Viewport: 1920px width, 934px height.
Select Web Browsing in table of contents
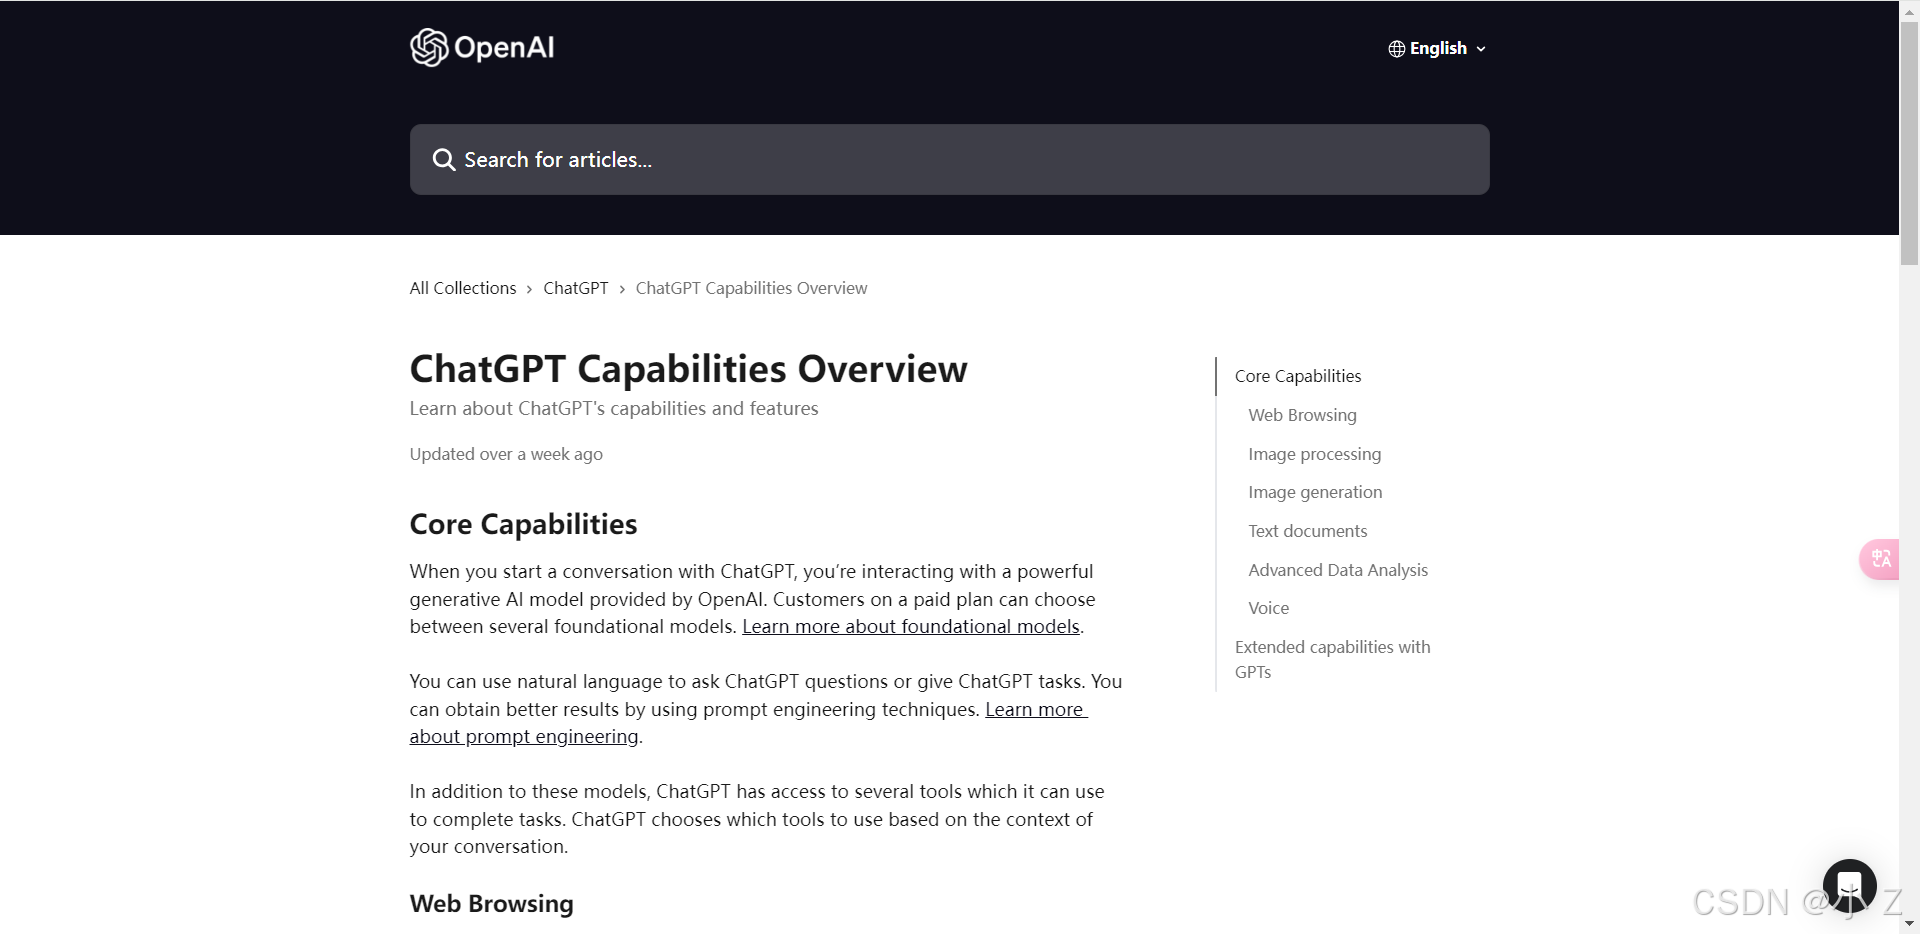tap(1302, 415)
